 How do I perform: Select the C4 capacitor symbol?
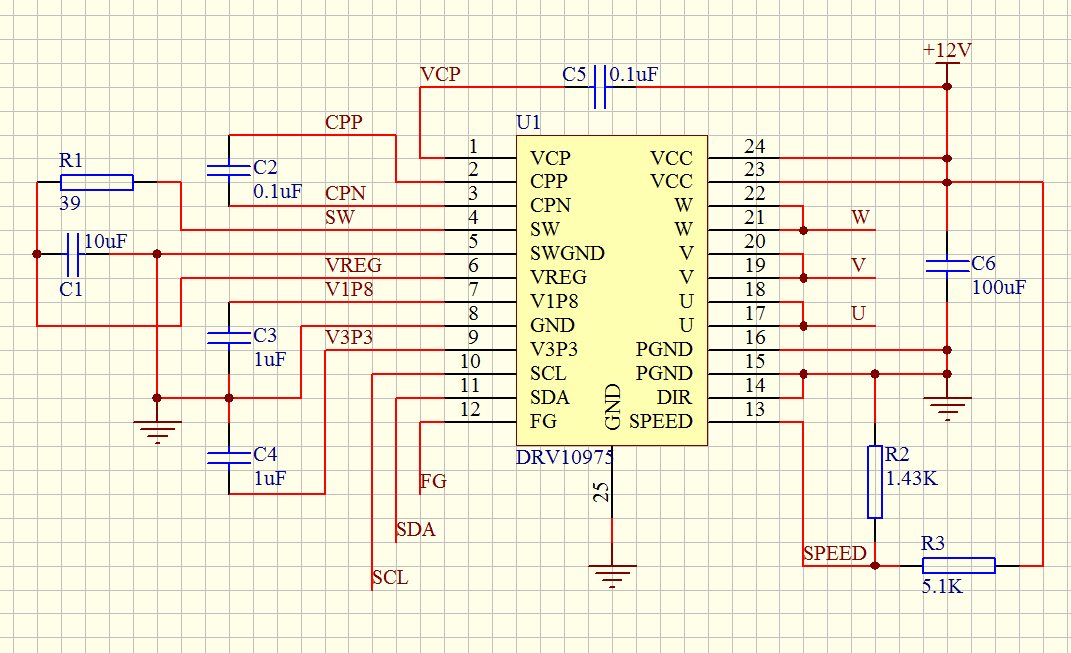tap(229, 458)
